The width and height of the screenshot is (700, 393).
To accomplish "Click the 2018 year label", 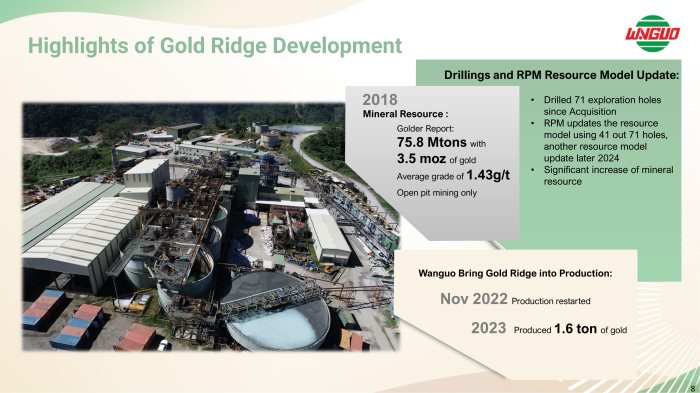I will point(379,100).
